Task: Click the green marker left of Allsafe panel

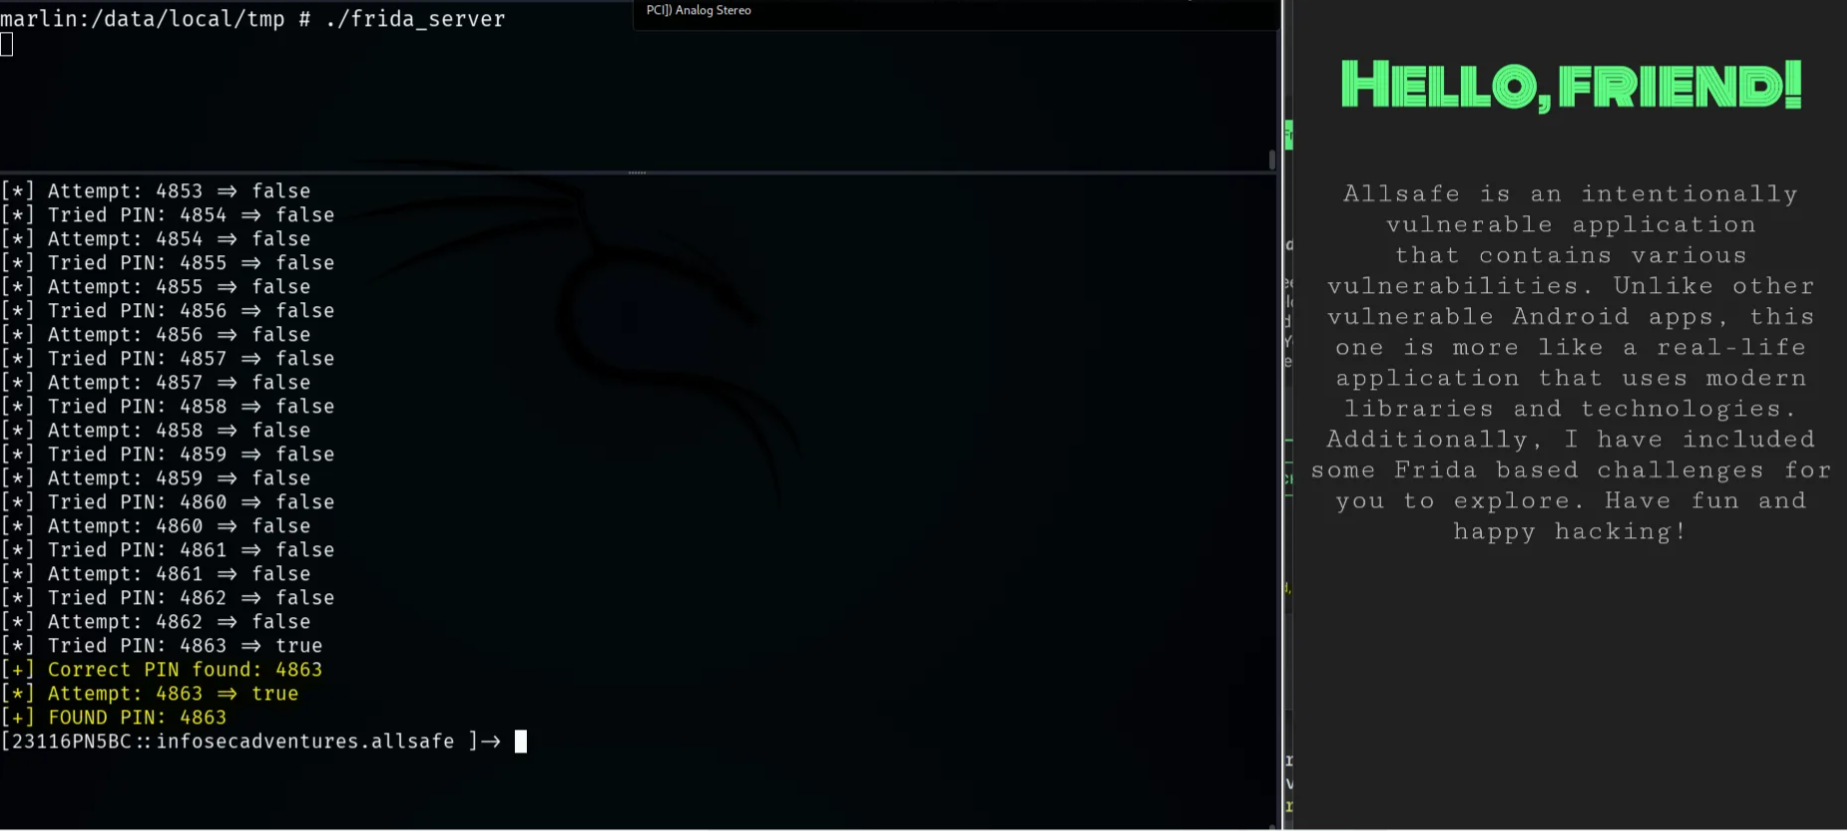Action: point(1289,135)
